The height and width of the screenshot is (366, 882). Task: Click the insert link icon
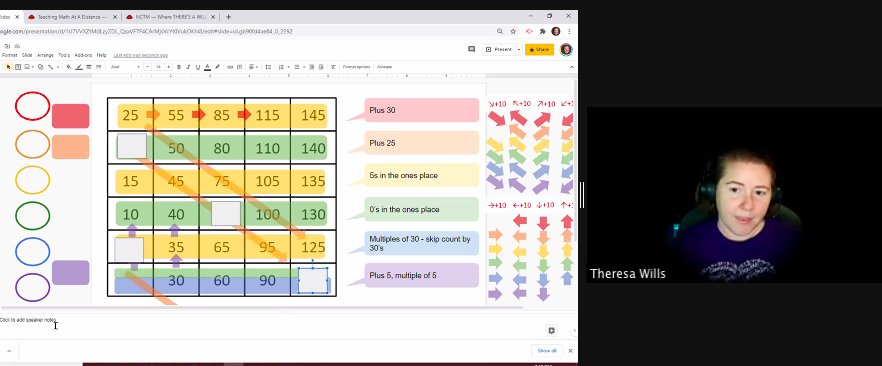click(x=230, y=67)
